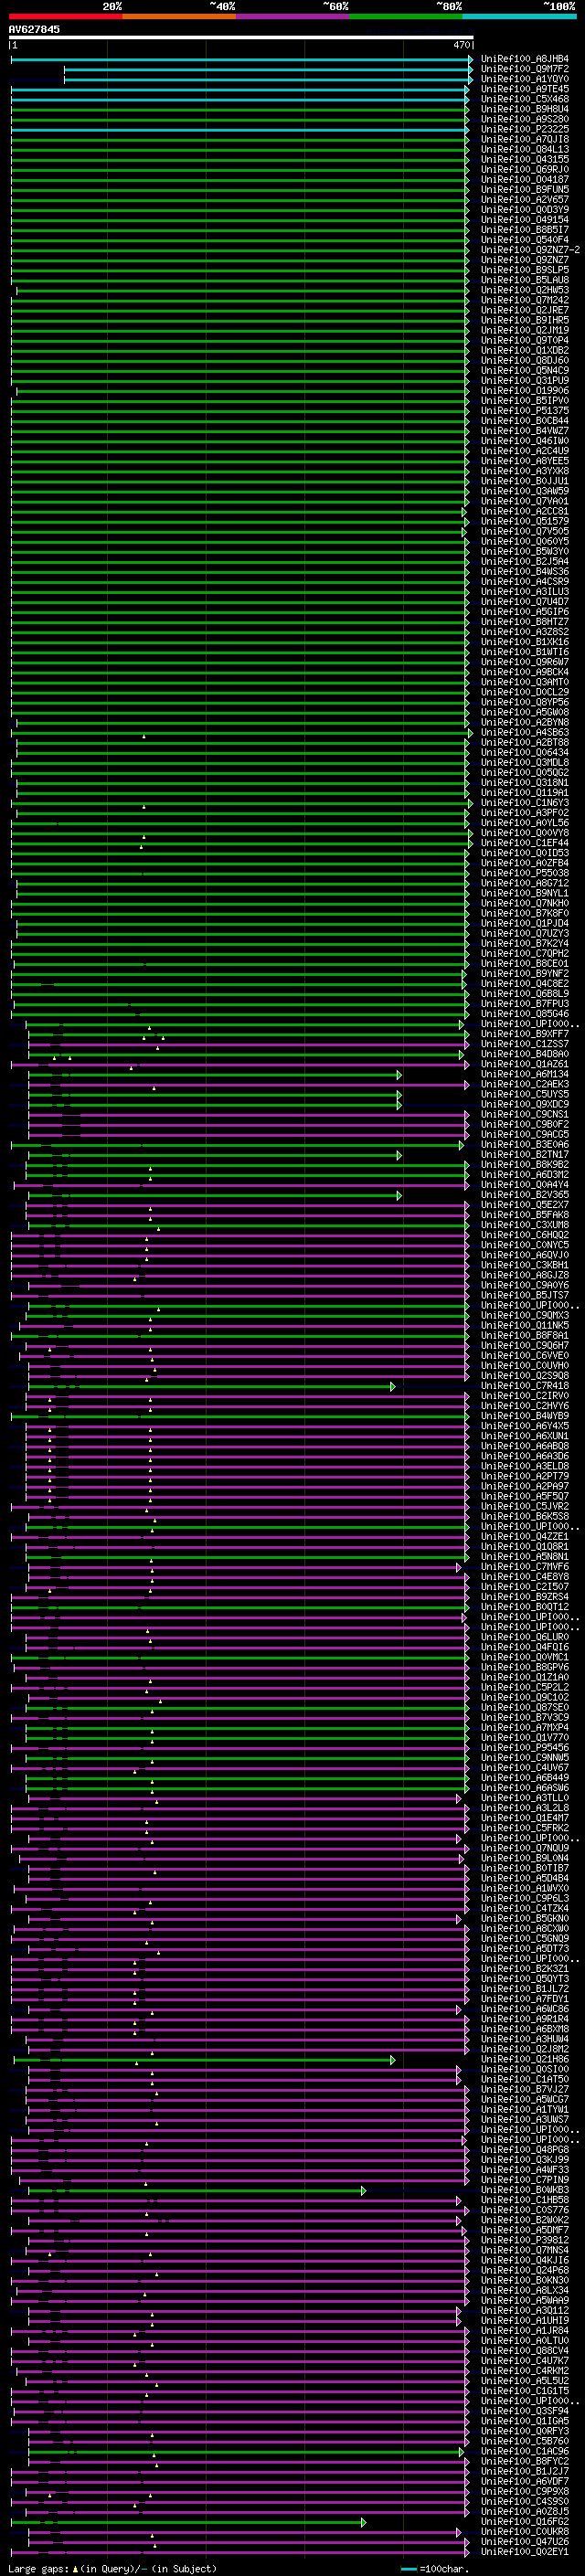Image resolution: width=585 pixels, height=2576 pixels.
Task: Select the UniRef100_Q2HW53 label
Action: click(x=524, y=290)
